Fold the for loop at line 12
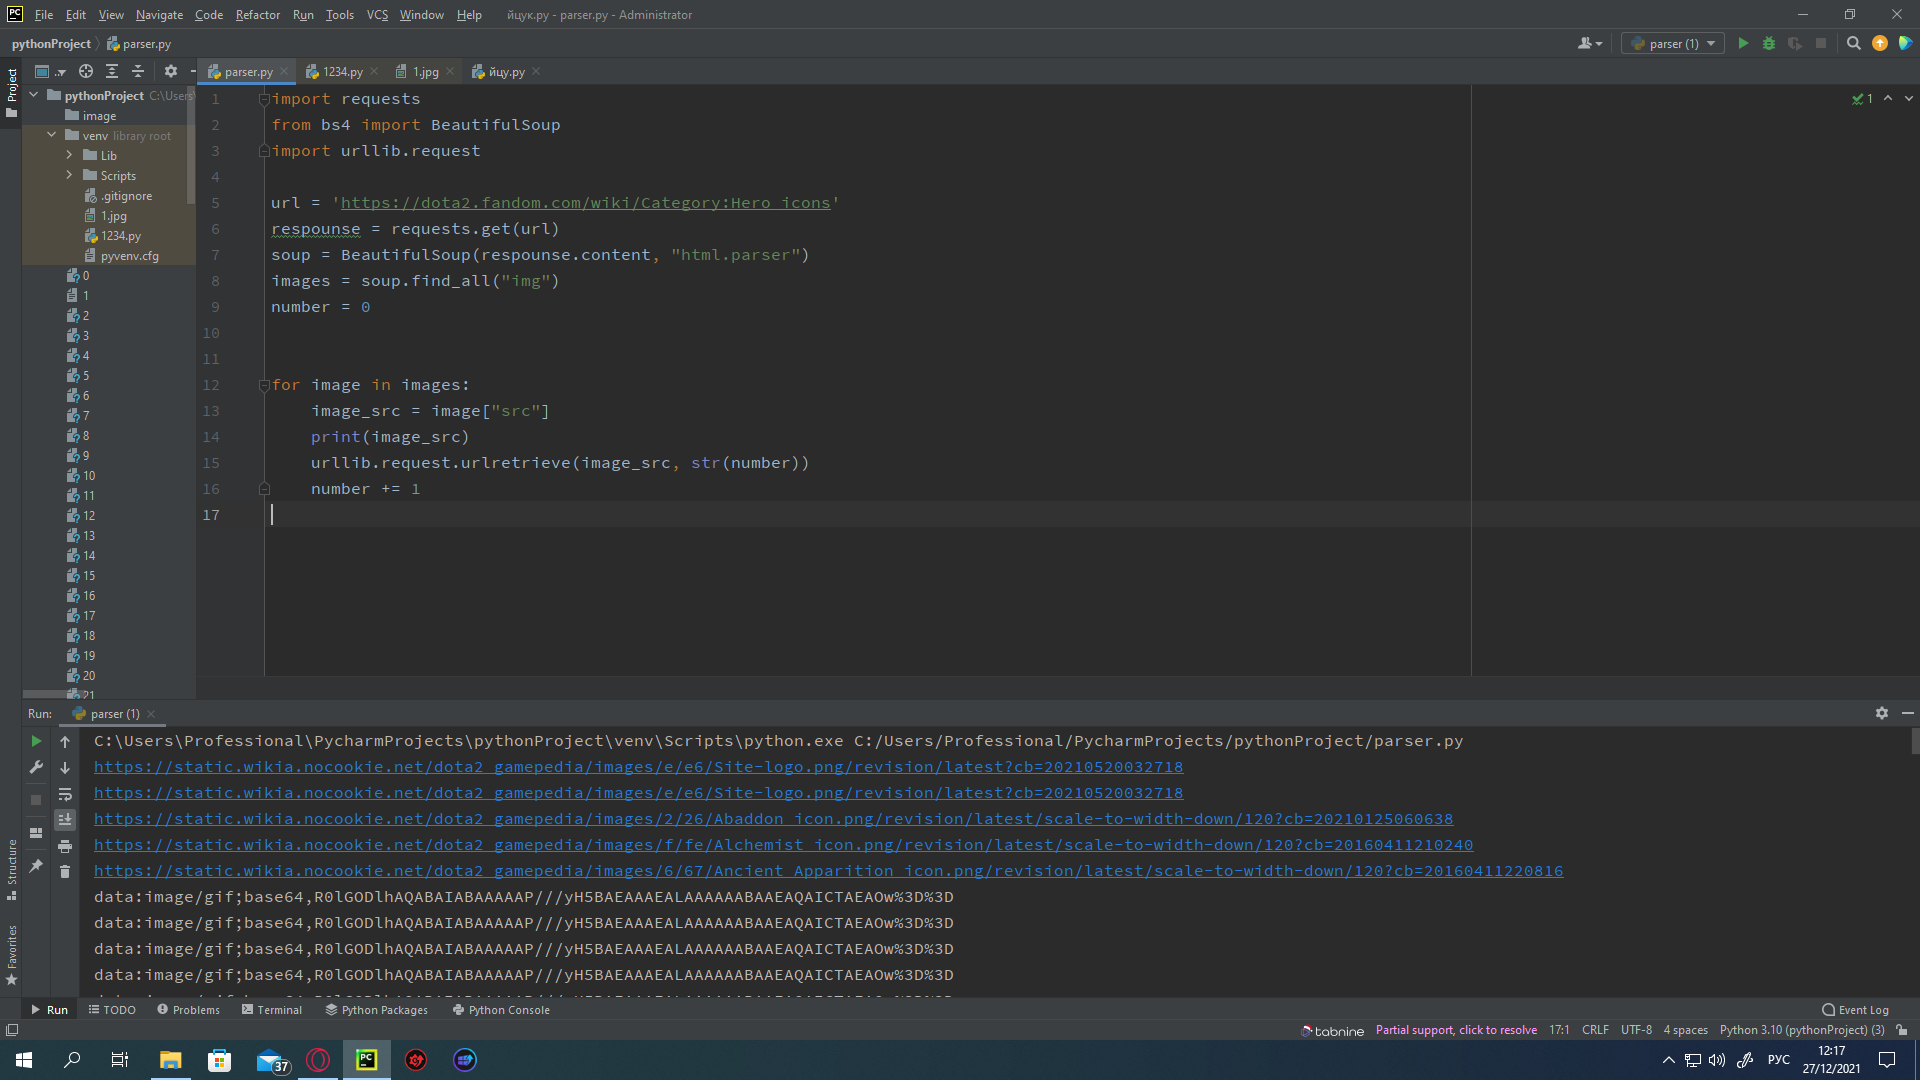The width and height of the screenshot is (1920, 1080). click(x=264, y=385)
